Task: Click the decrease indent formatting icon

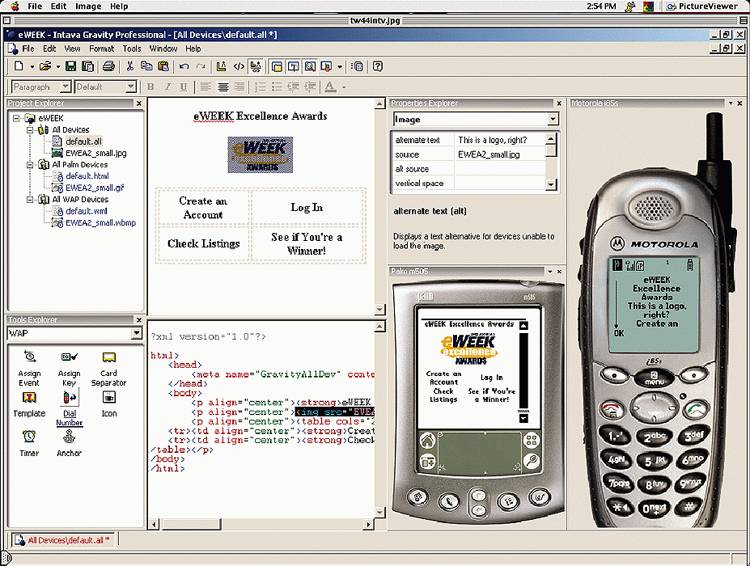Action: pyautogui.click(x=293, y=87)
